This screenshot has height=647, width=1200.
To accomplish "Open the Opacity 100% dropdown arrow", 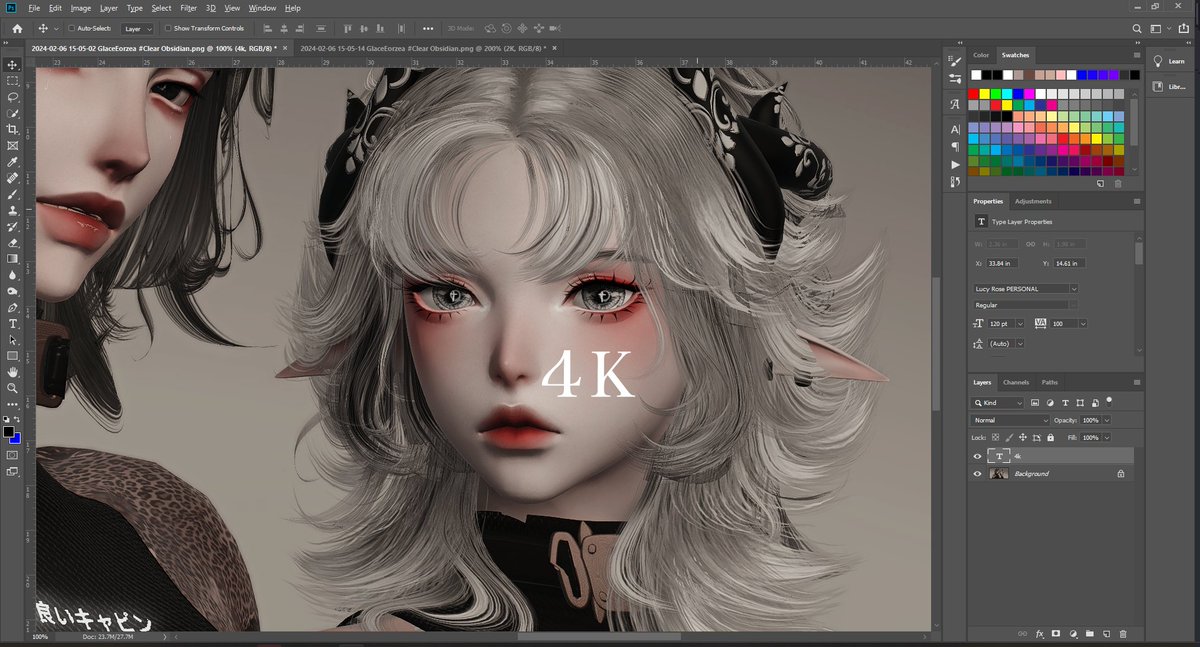I will click(1106, 421).
